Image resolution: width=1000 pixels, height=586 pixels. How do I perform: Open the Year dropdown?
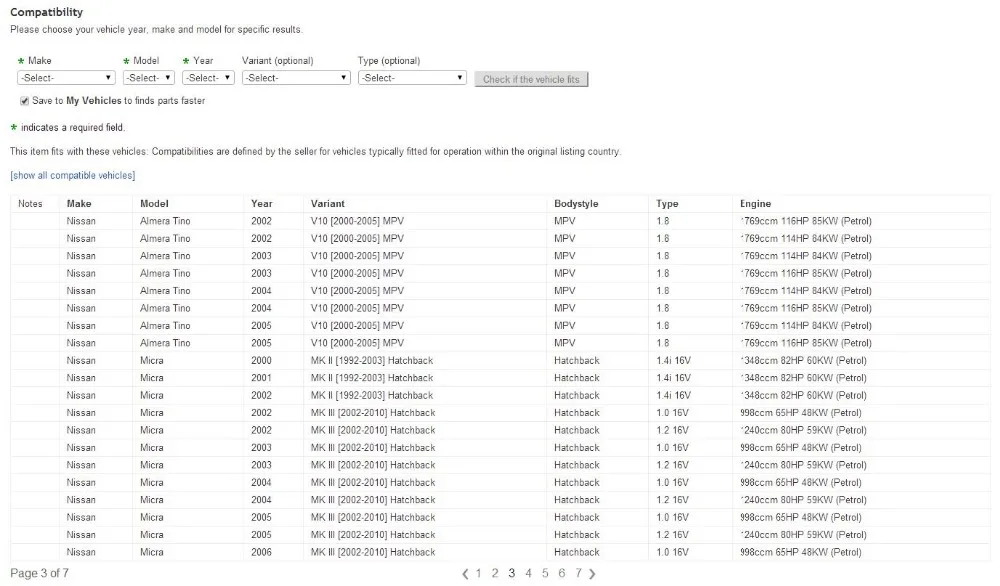pyautogui.click(x=209, y=78)
